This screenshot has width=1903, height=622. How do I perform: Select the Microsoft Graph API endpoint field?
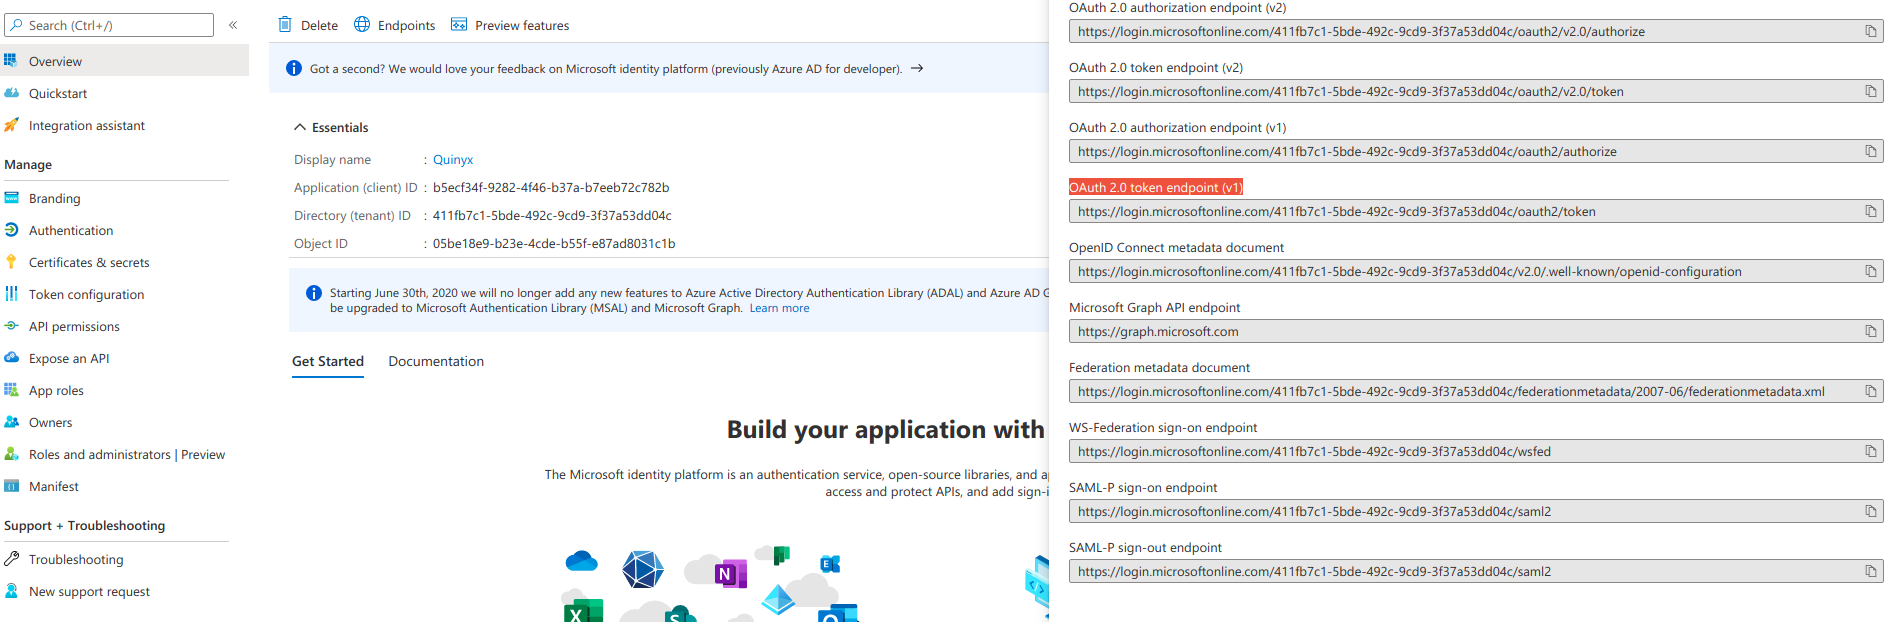(1476, 332)
